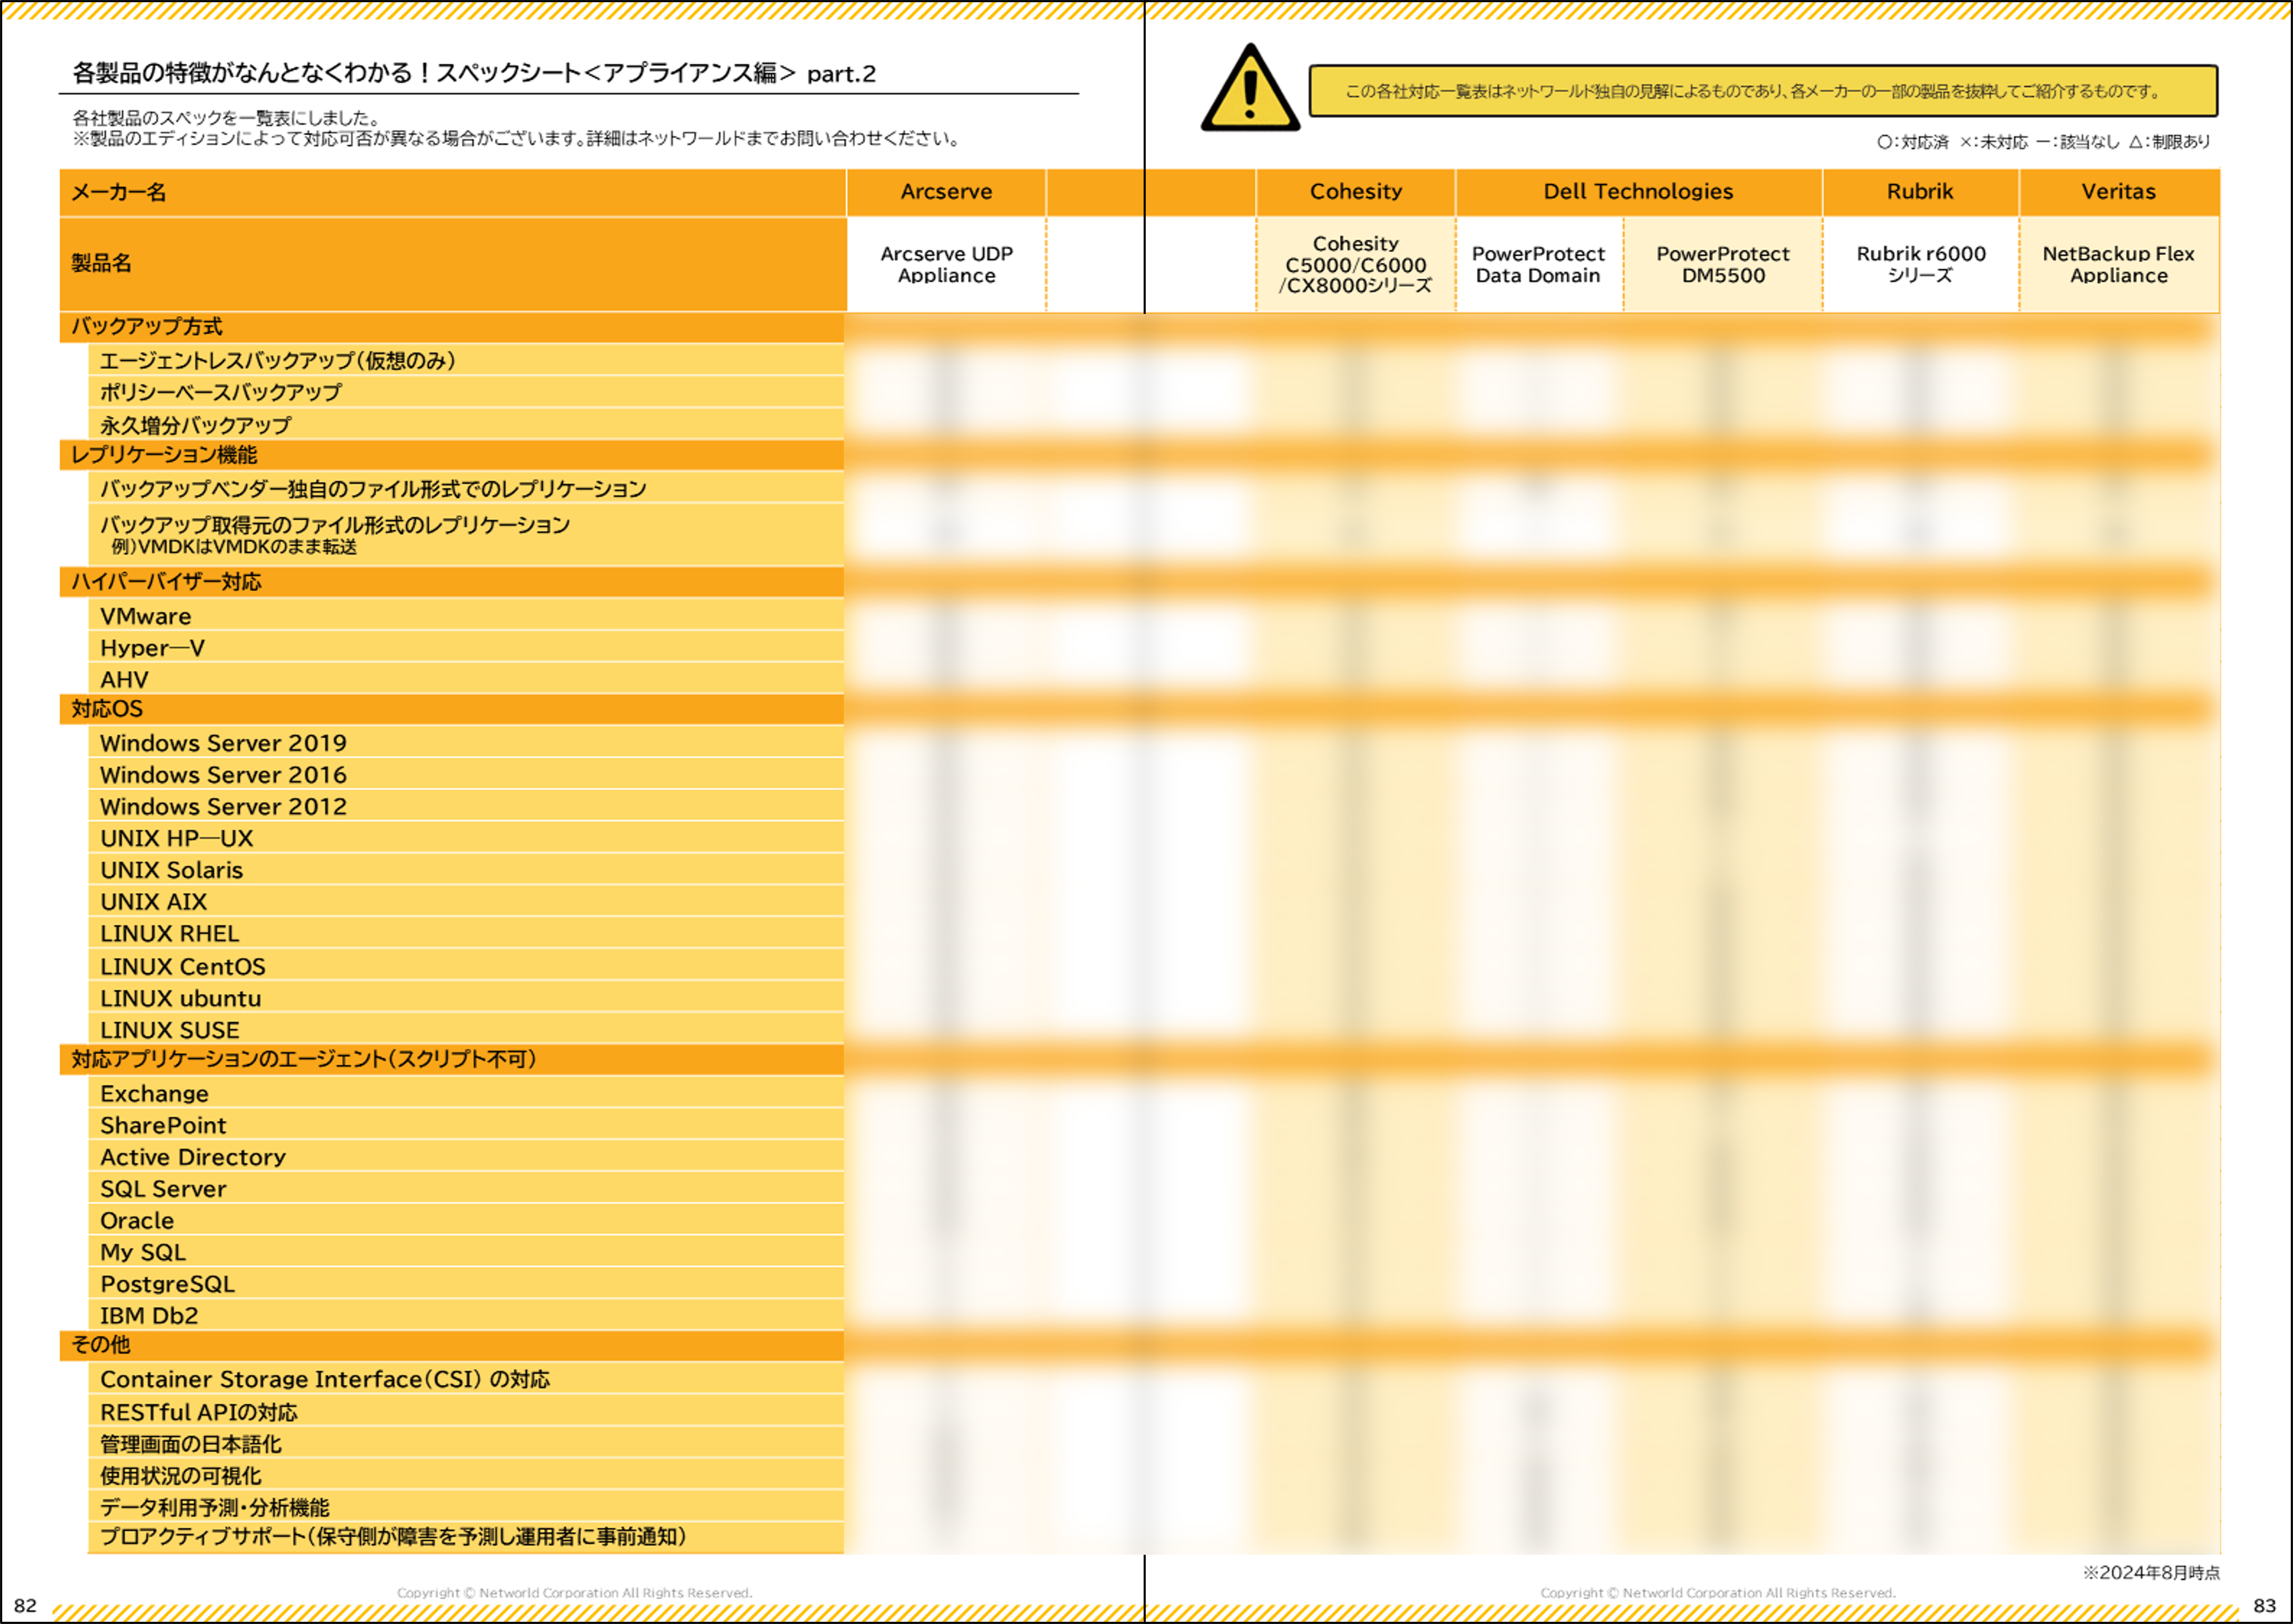
Task: Select the バックアップベンダー独自のファイル形式 replication row
Action: [466, 488]
